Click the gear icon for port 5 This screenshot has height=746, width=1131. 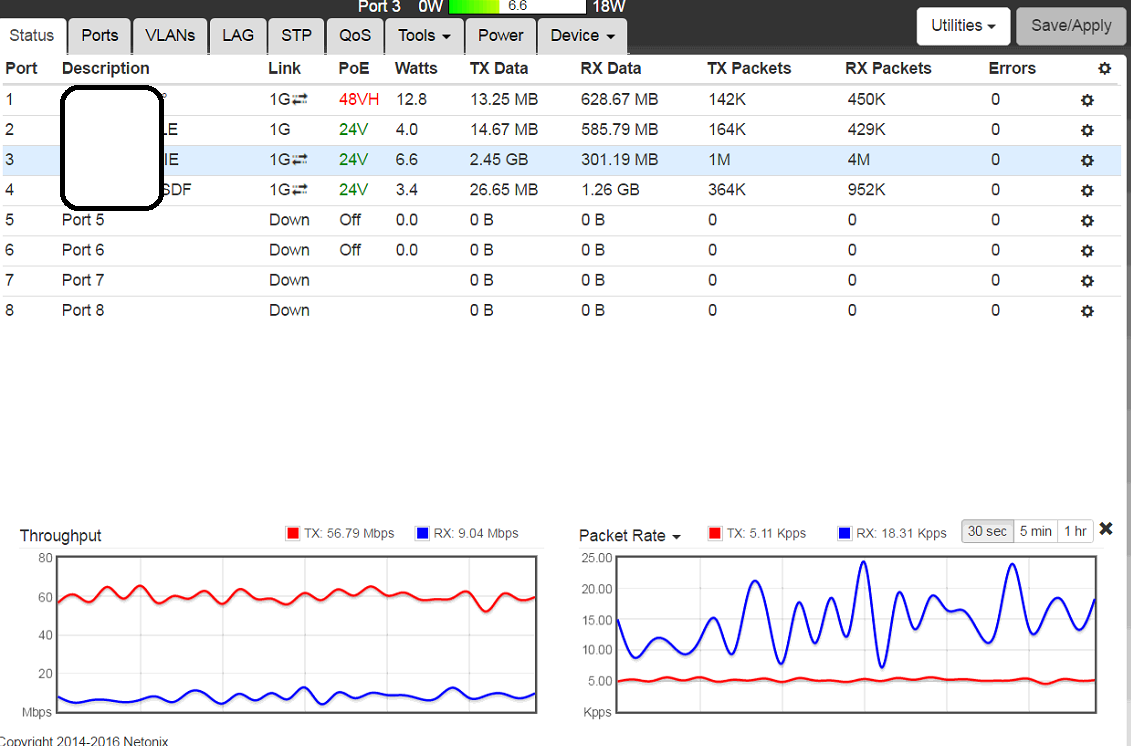(1087, 220)
